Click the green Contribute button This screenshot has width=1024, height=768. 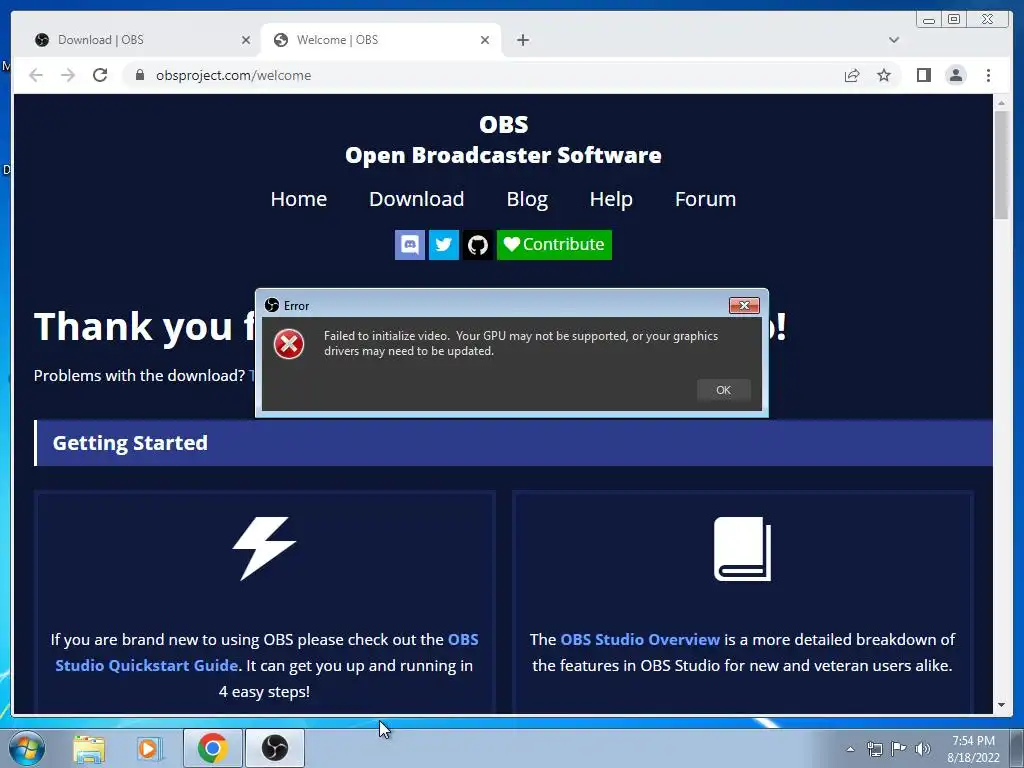pos(554,244)
